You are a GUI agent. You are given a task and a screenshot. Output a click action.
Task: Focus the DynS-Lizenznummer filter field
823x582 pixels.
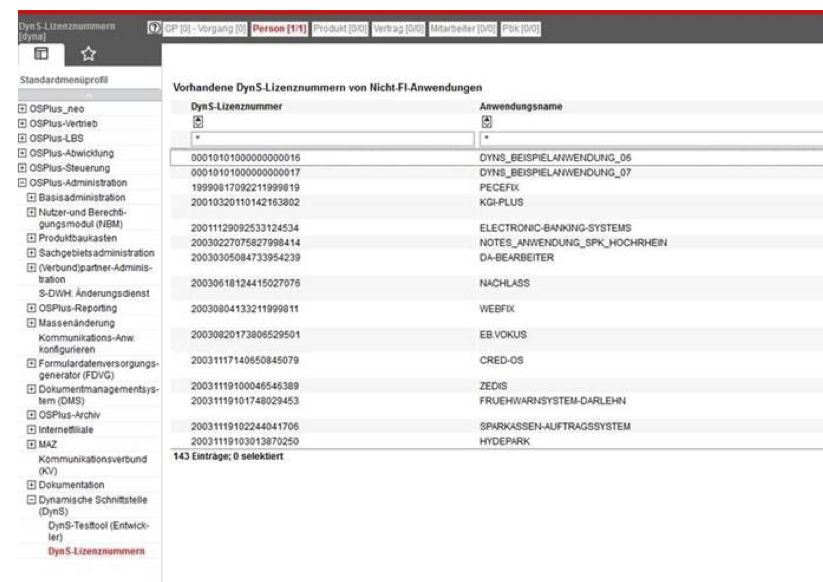click(332, 139)
